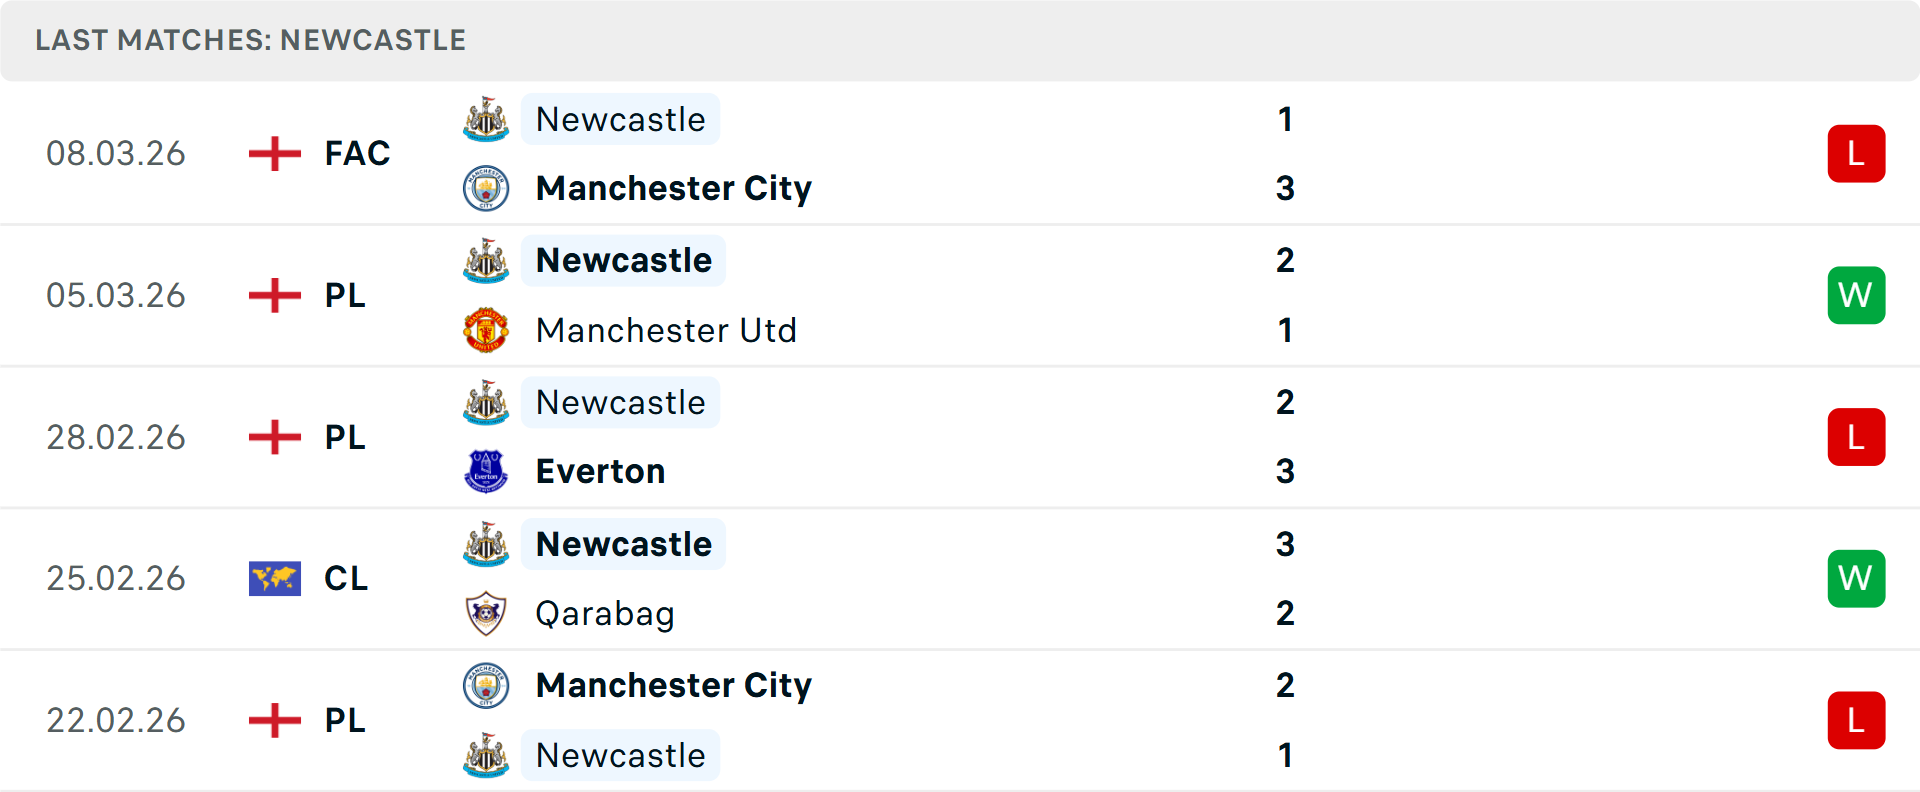The height and width of the screenshot is (792, 1920).
Task: Click the red L result marker on 22.02.26
Action: point(1856,720)
